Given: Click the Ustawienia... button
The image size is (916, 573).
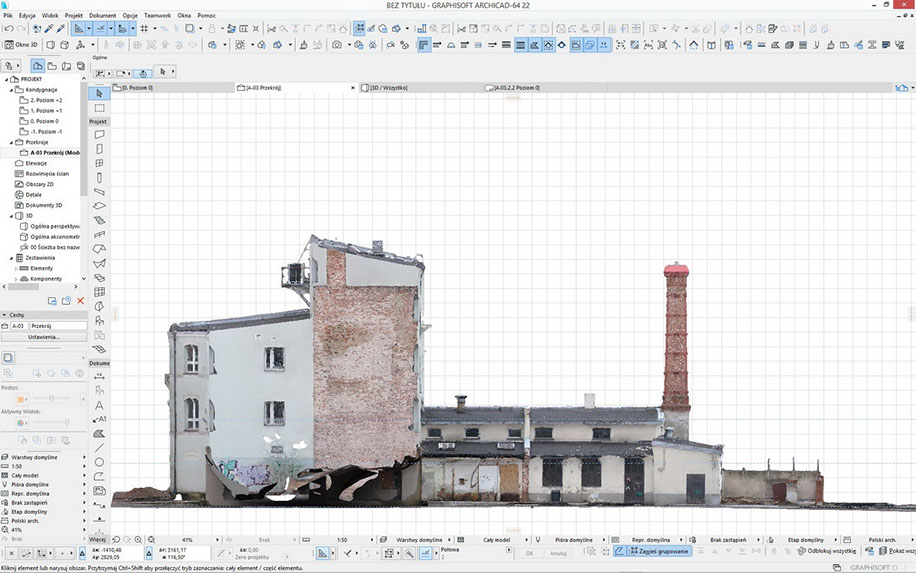Looking at the screenshot, I should pyautogui.click(x=44, y=336).
